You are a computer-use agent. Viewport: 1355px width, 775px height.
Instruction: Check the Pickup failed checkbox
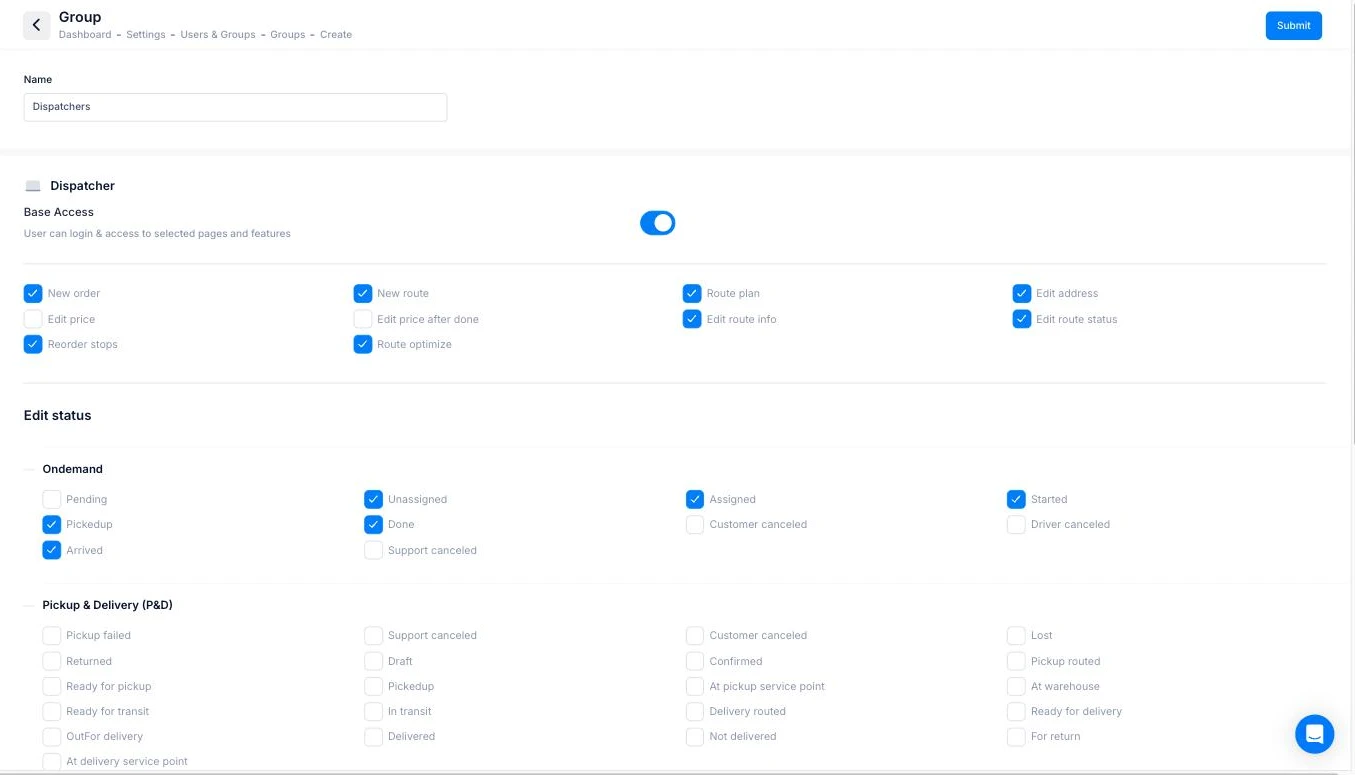(x=52, y=635)
